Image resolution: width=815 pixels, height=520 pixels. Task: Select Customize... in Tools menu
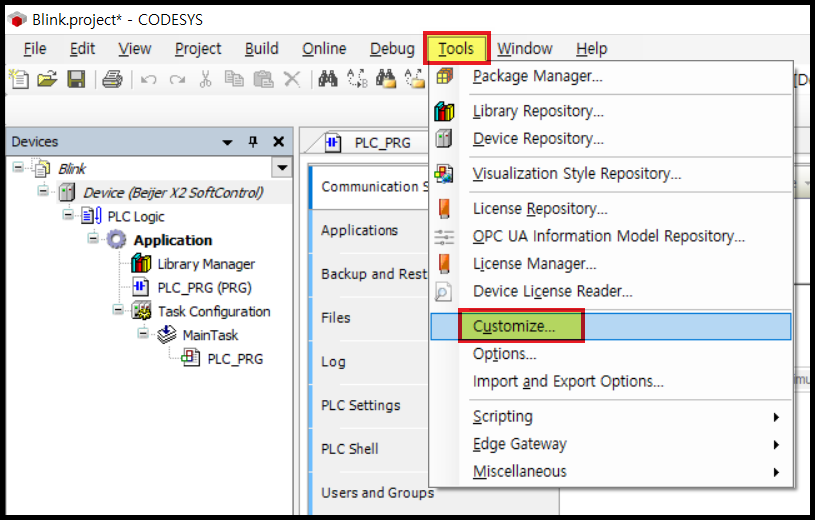click(611, 326)
